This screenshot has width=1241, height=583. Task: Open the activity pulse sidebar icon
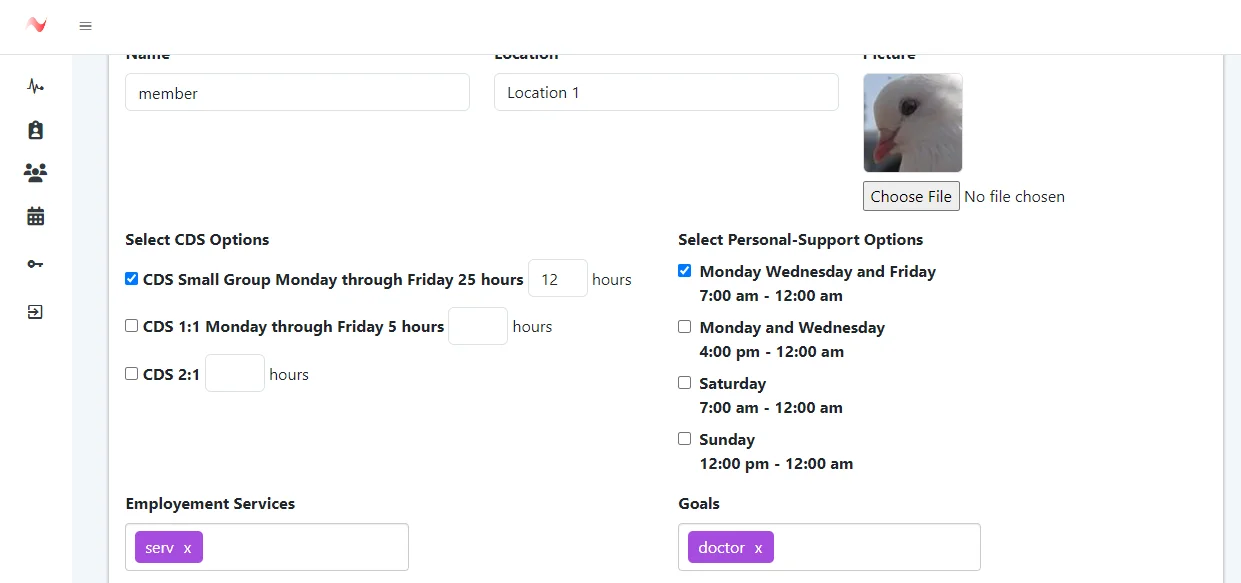[36, 86]
